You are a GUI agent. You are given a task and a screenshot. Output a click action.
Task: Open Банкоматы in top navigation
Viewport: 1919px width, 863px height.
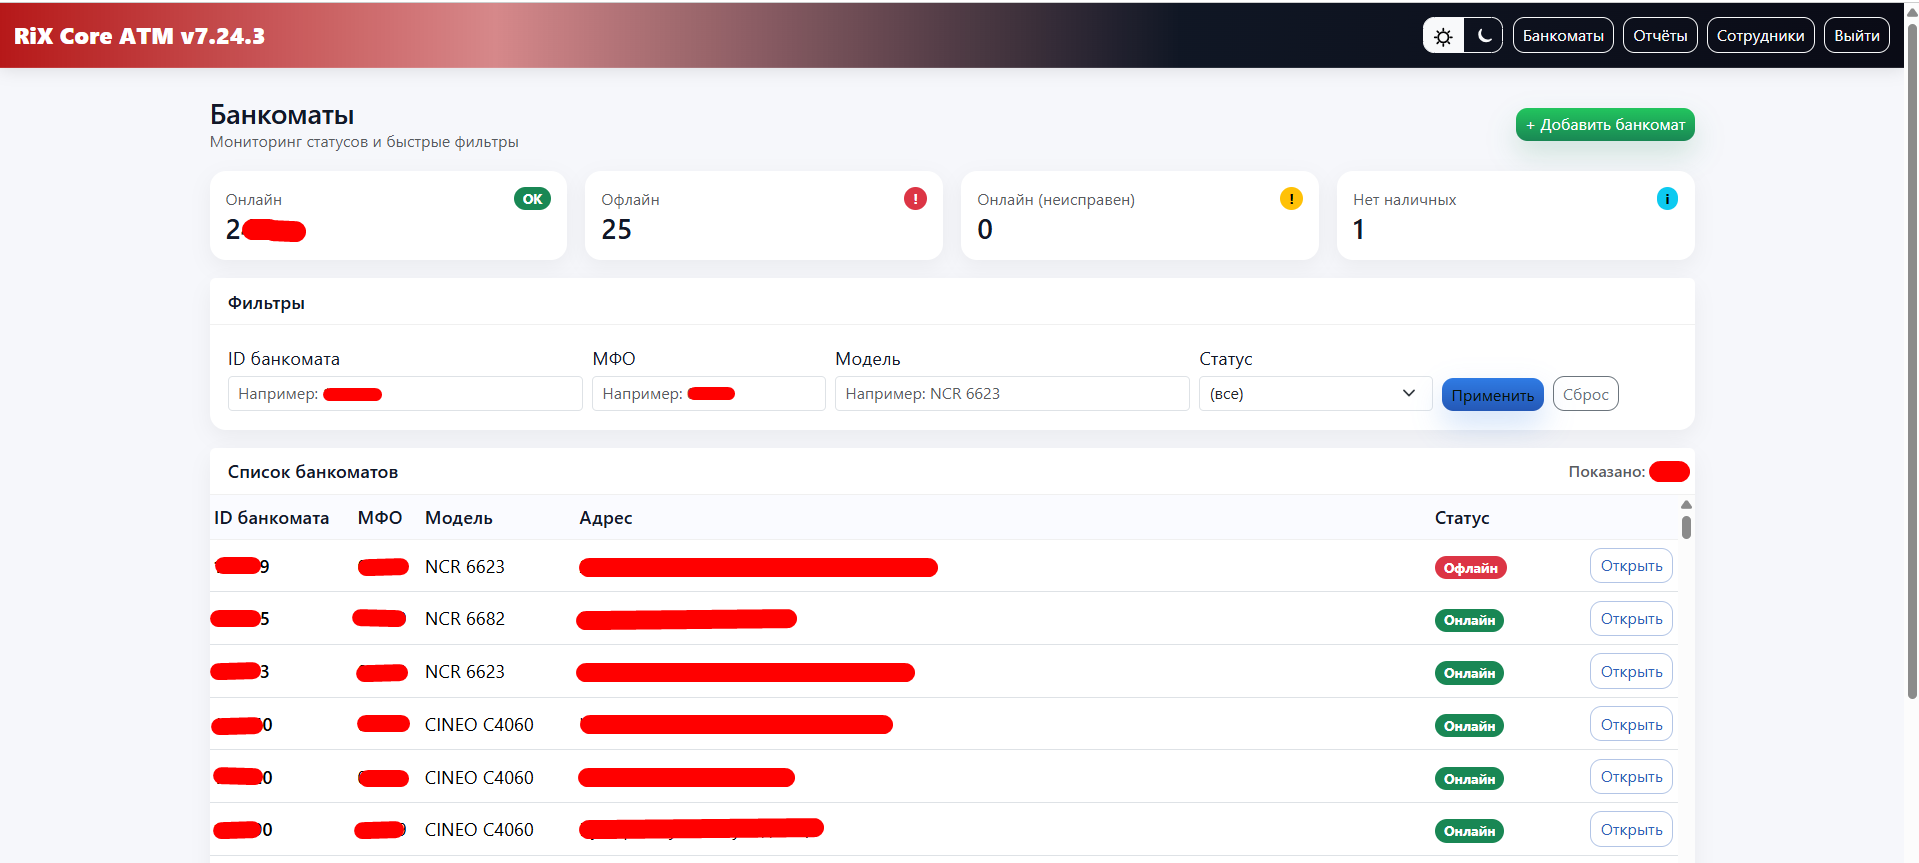[1562, 36]
